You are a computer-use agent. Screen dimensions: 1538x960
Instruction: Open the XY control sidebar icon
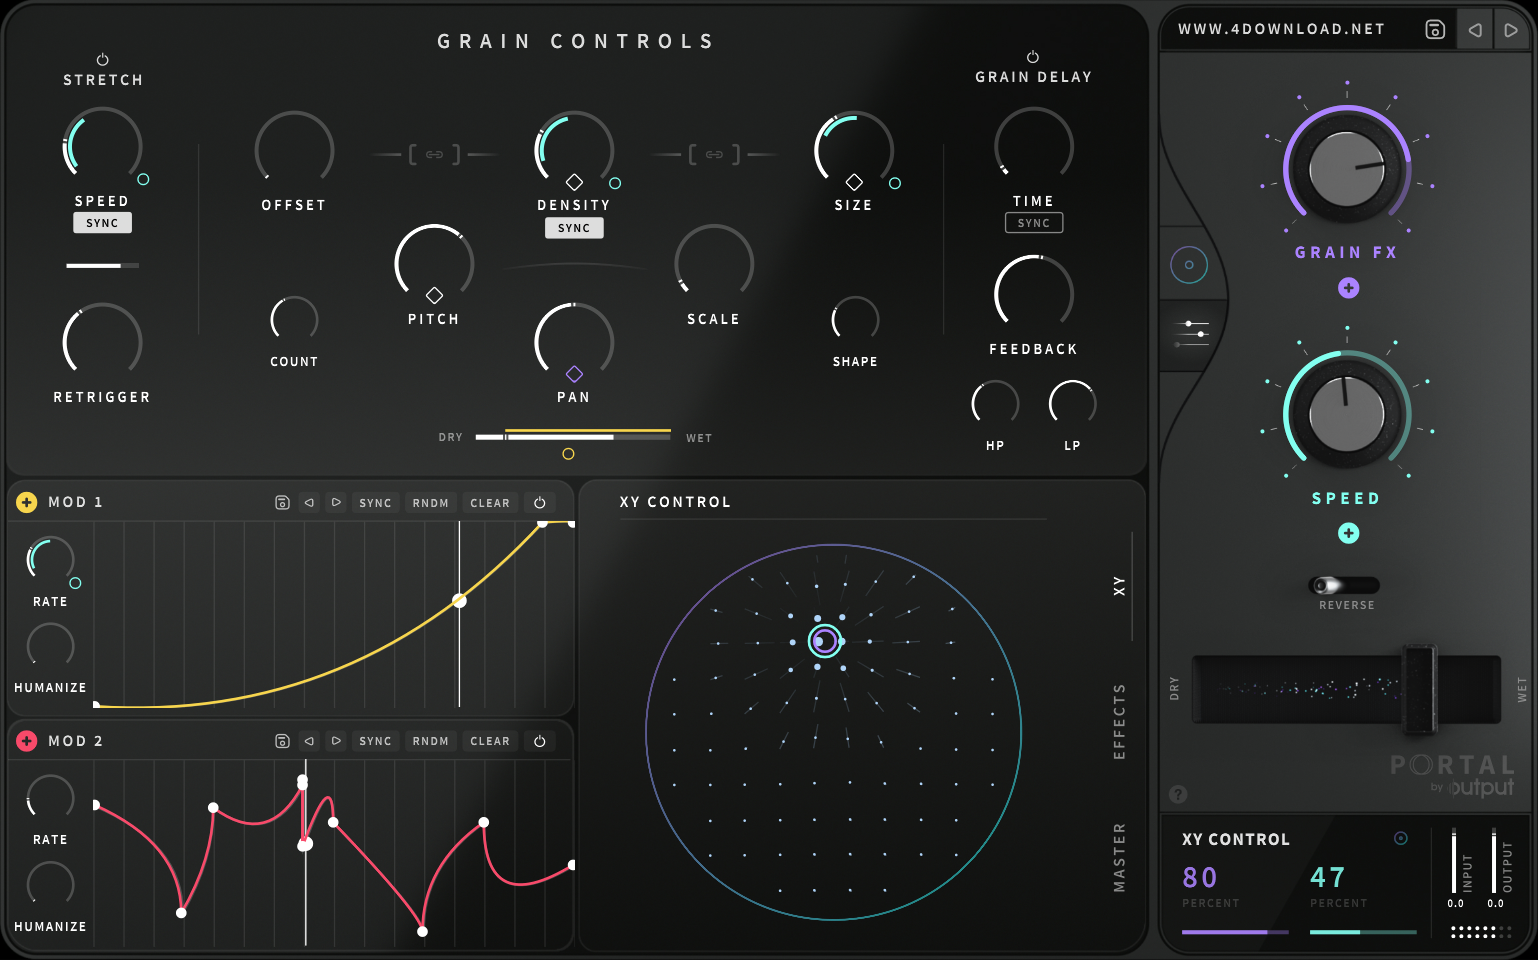tap(1189, 264)
